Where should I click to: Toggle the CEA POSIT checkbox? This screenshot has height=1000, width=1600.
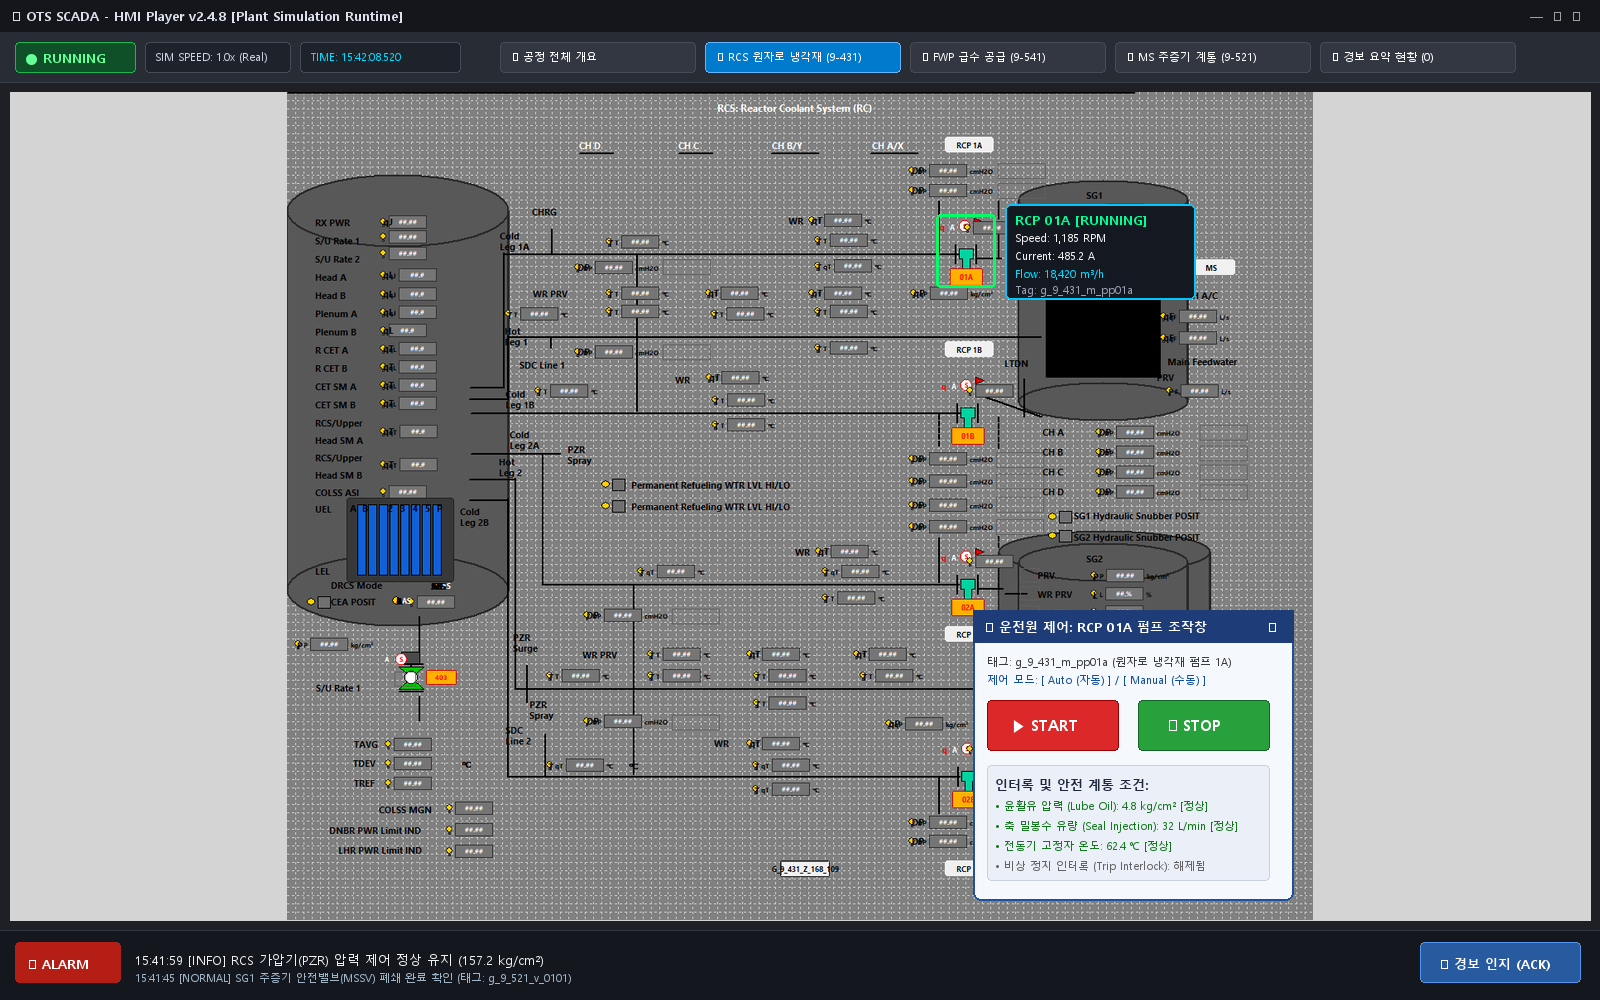click(324, 602)
